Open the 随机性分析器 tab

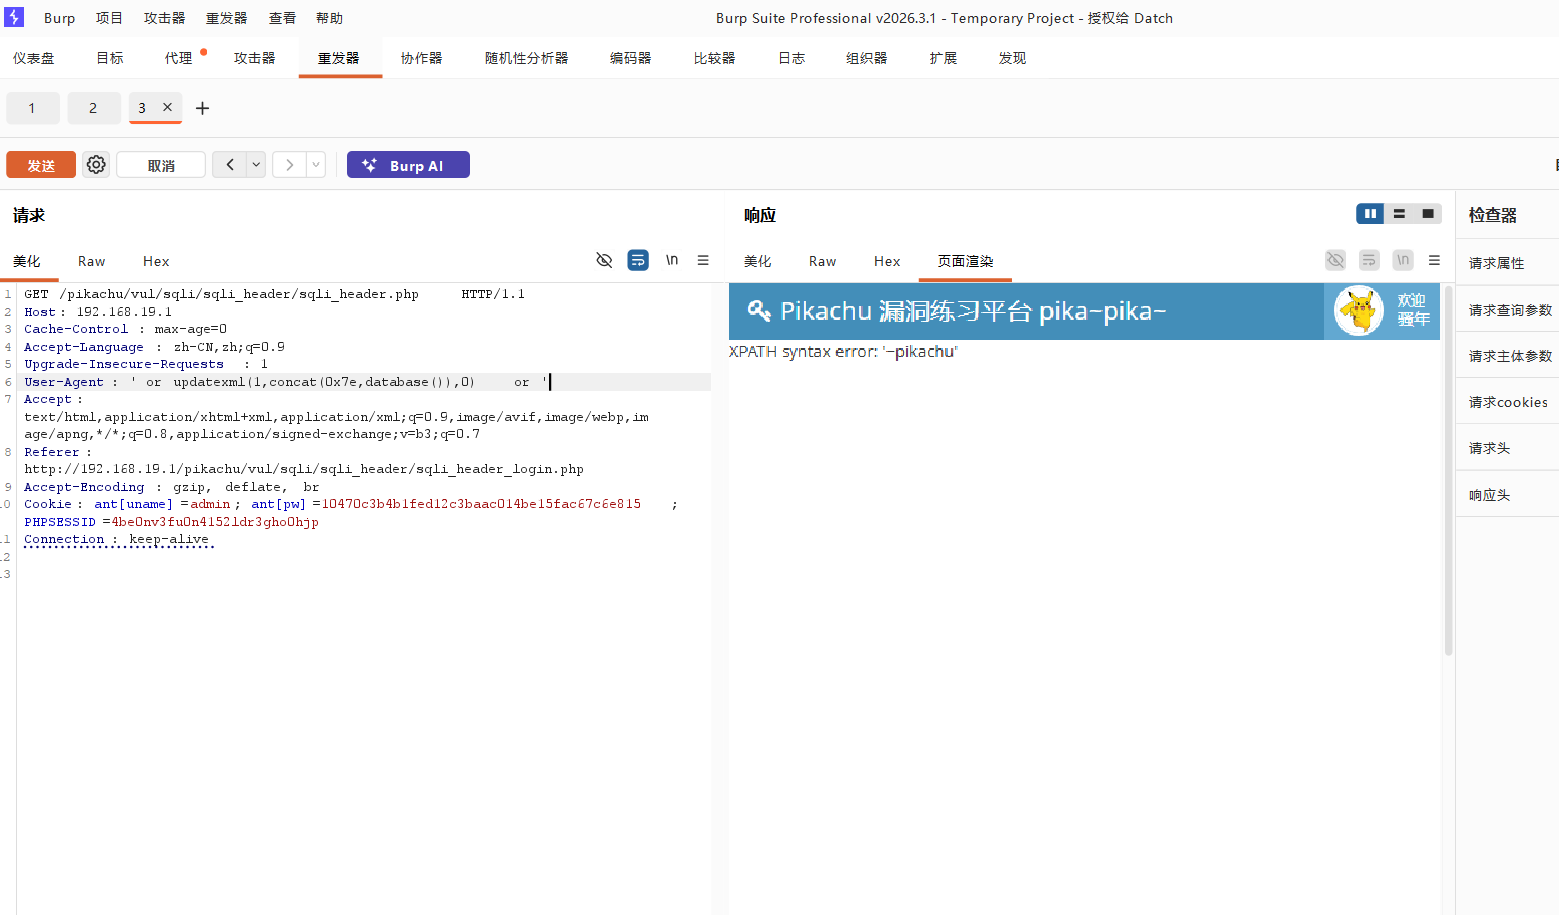(526, 58)
